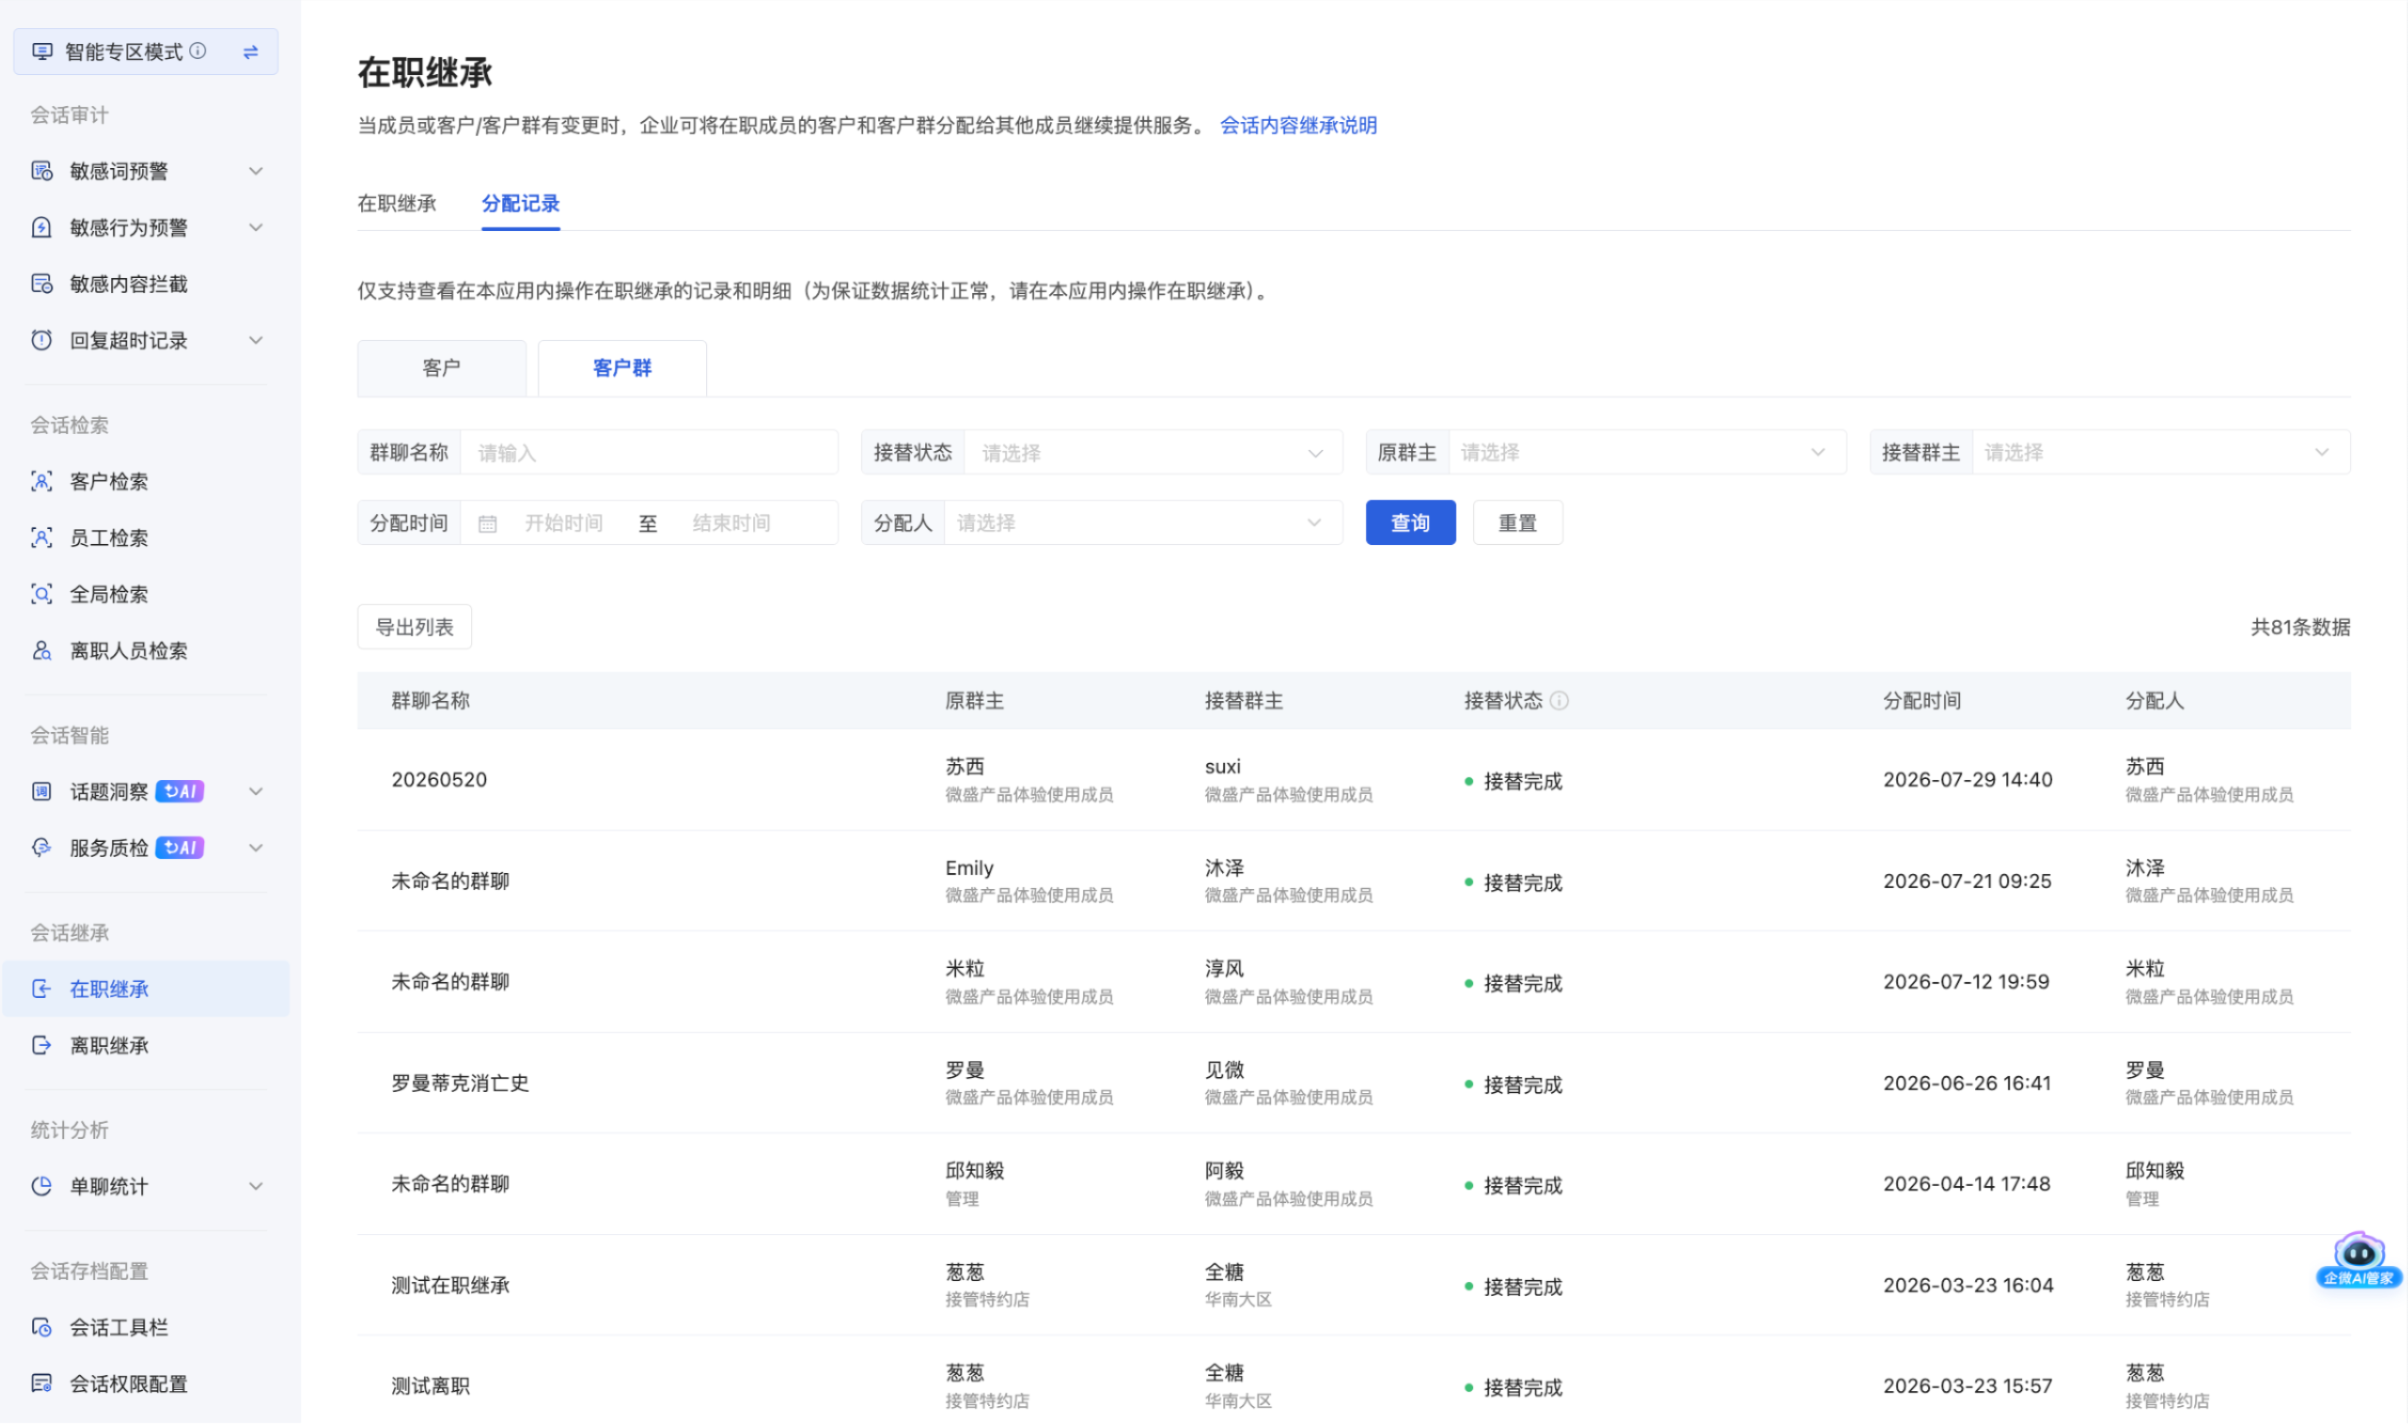Expand the 话题洞察 chevron

(256, 792)
